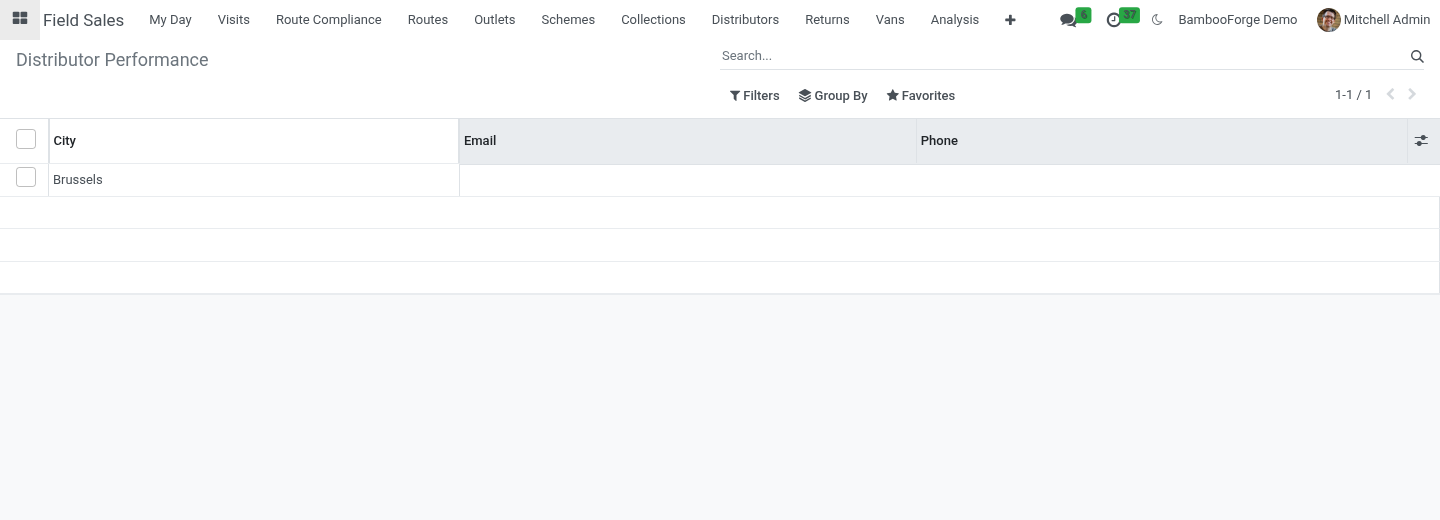Image resolution: width=1440 pixels, height=520 pixels.
Task: Open the BambooForge Demo company switcher
Action: [x=1237, y=20]
